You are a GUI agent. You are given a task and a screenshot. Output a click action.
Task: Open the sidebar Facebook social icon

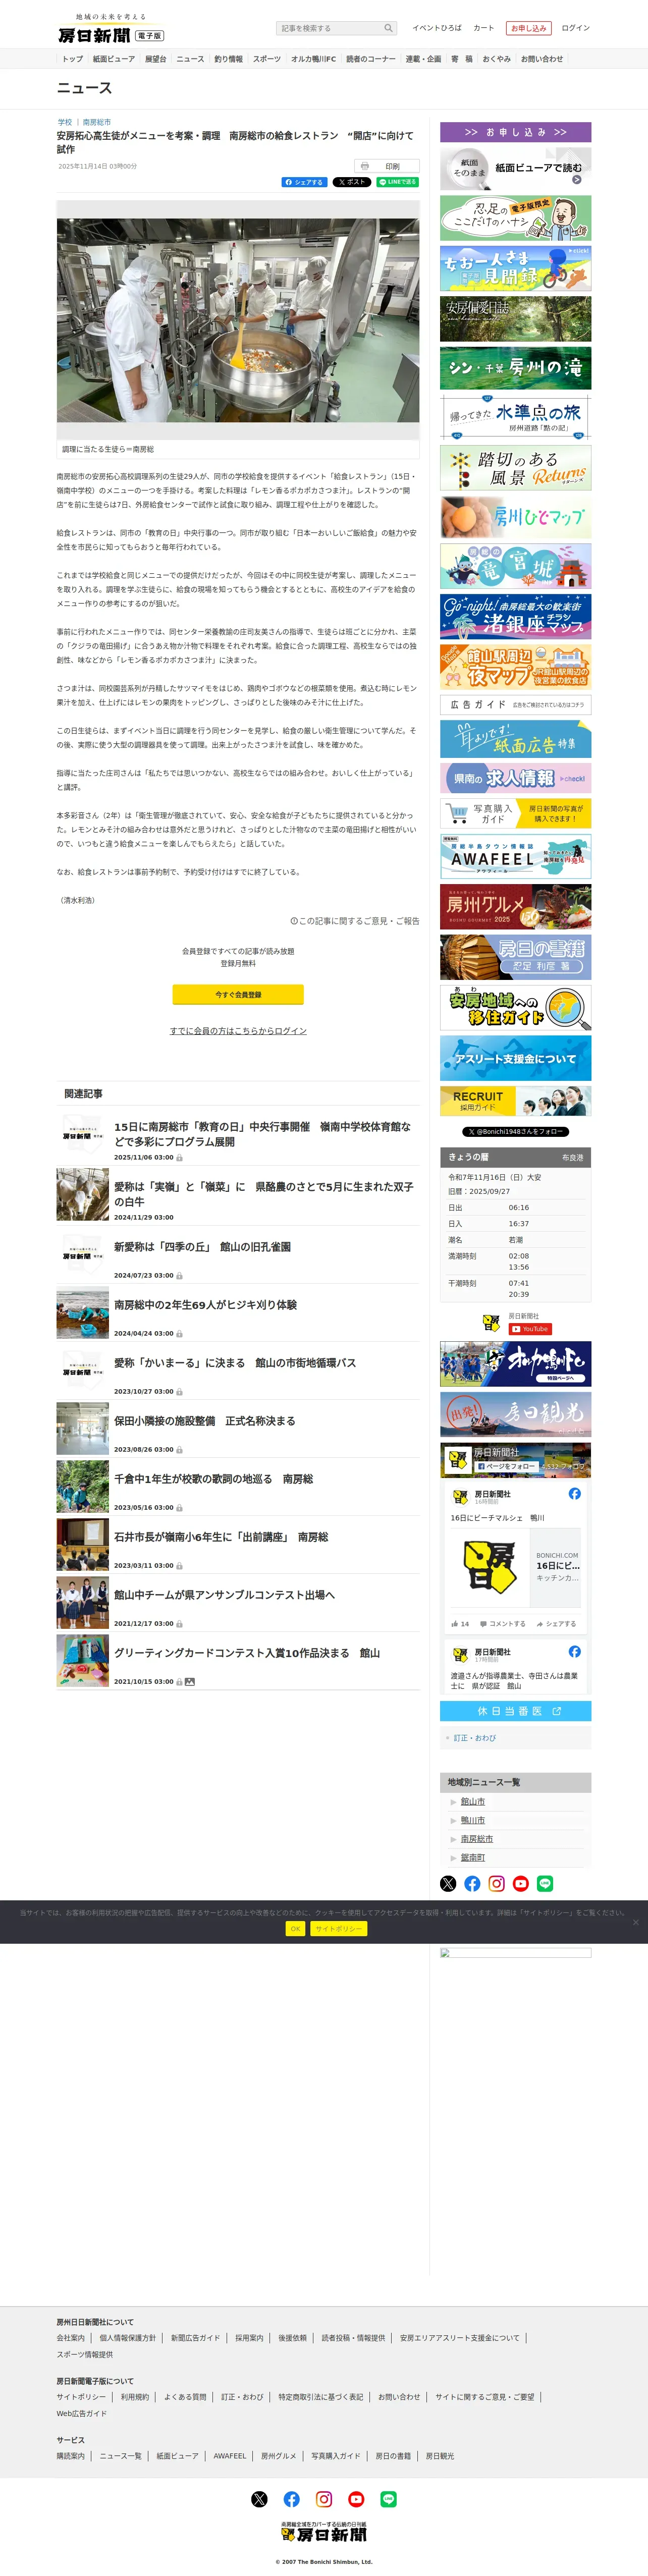pos(472,1883)
